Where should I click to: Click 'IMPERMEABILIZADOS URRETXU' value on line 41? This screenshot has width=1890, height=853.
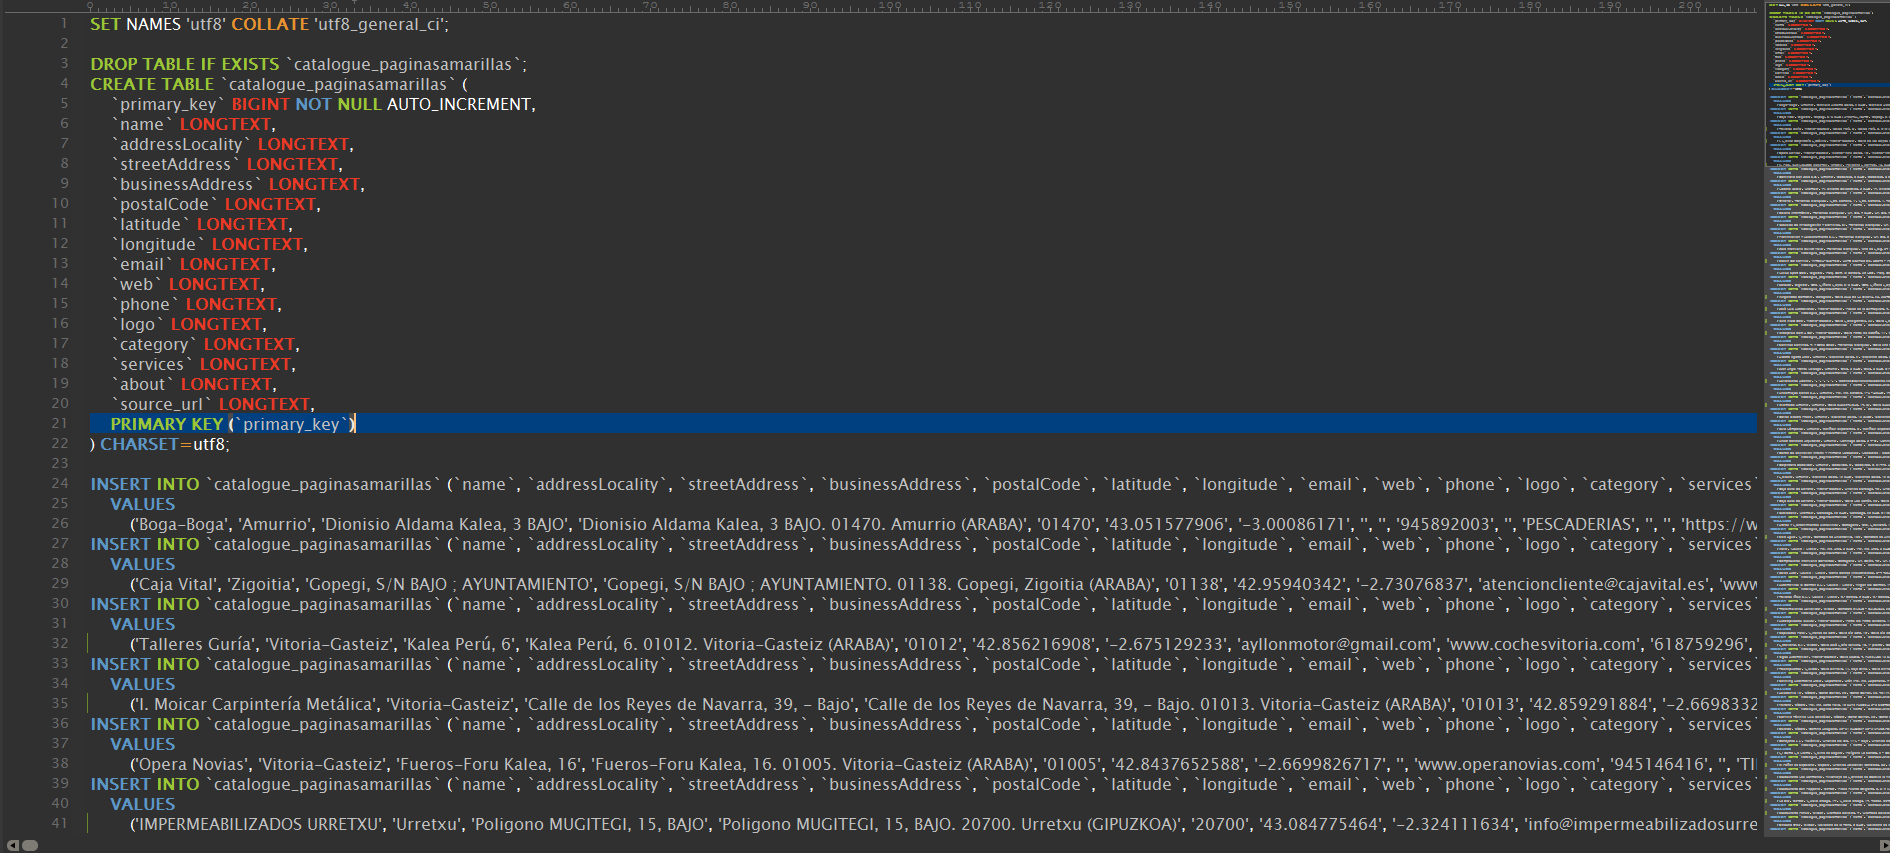(x=259, y=824)
